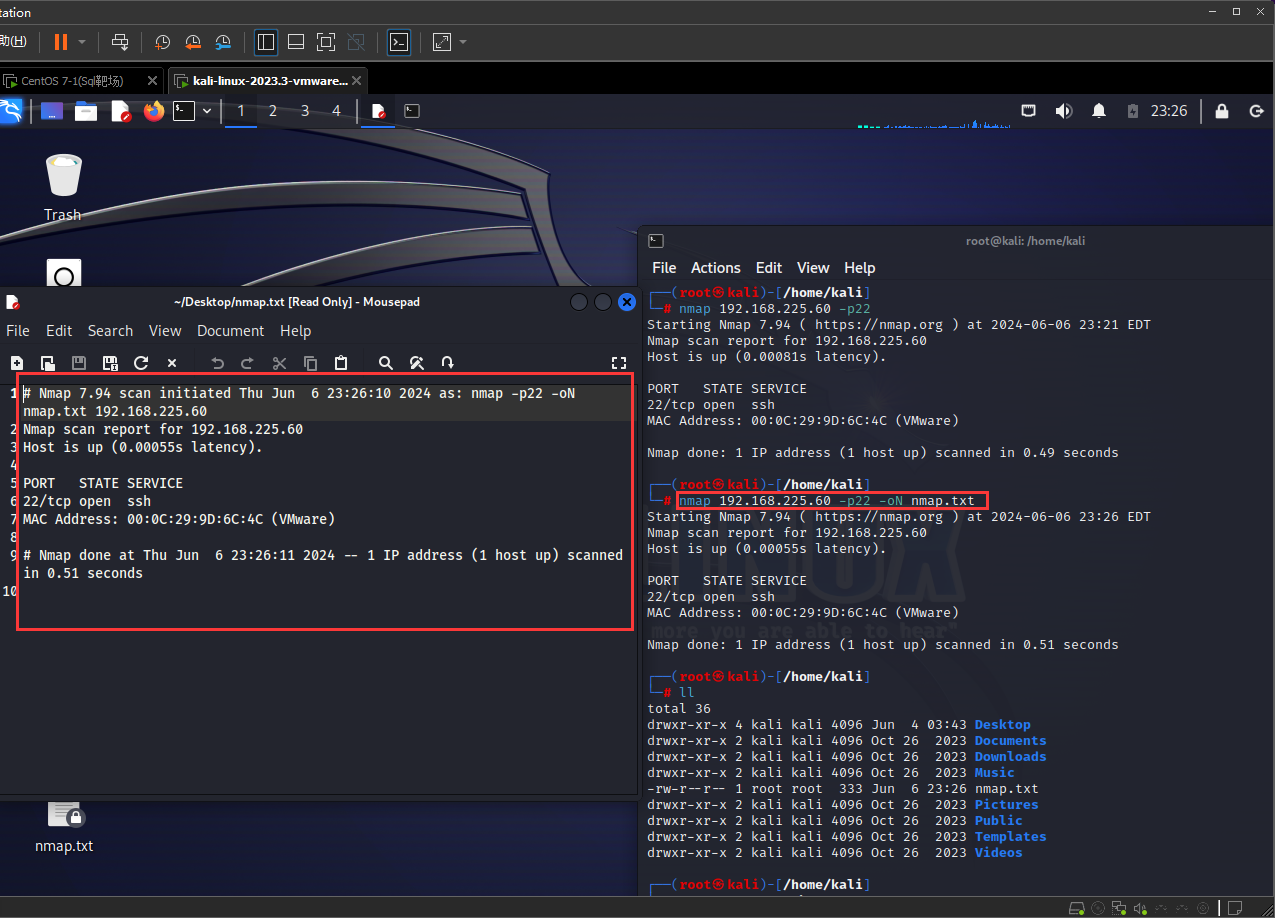Open the Kali notifications bell
1275x918 pixels.
[1099, 111]
